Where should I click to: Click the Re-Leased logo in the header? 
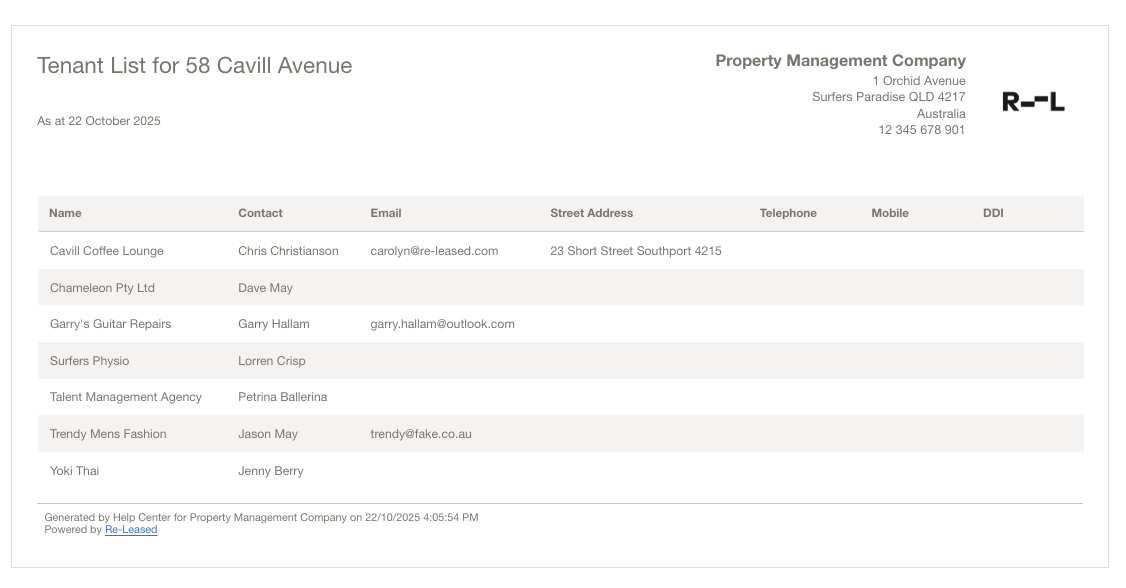click(1033, 102)
